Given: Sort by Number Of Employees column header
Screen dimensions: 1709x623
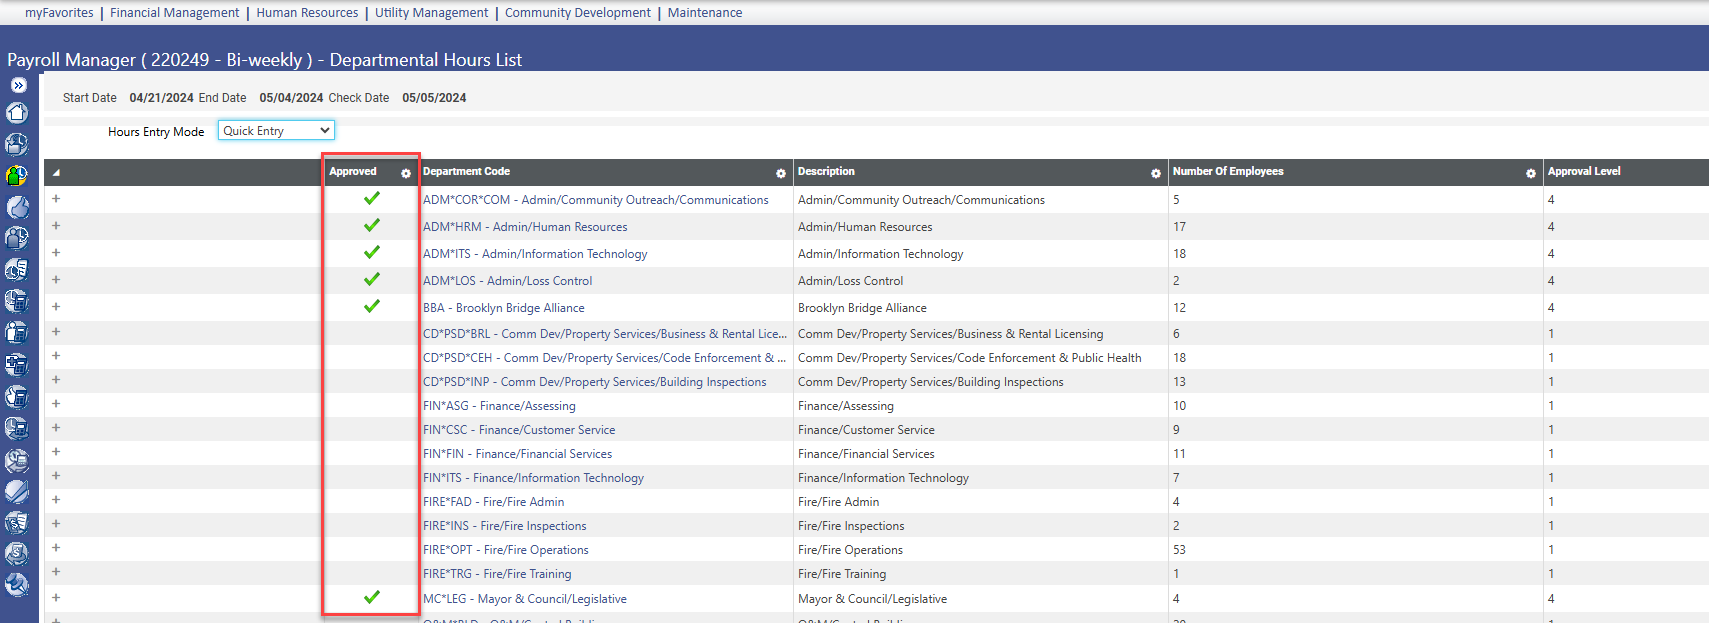Looking at the screenshot, I should click(x=1228, y=172).
